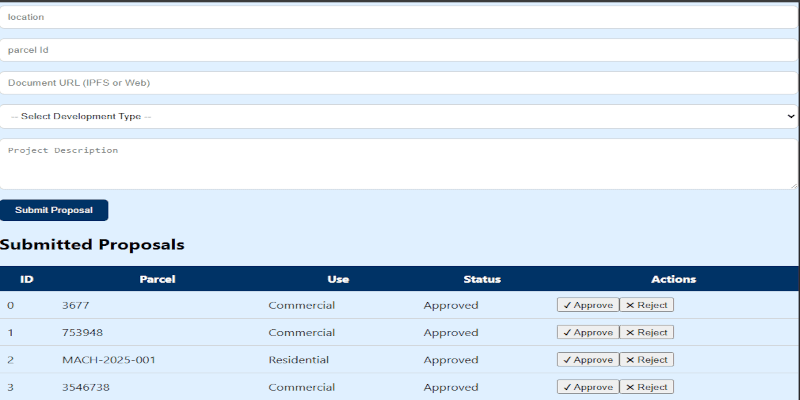Focus the location input field

pos(399,17)
